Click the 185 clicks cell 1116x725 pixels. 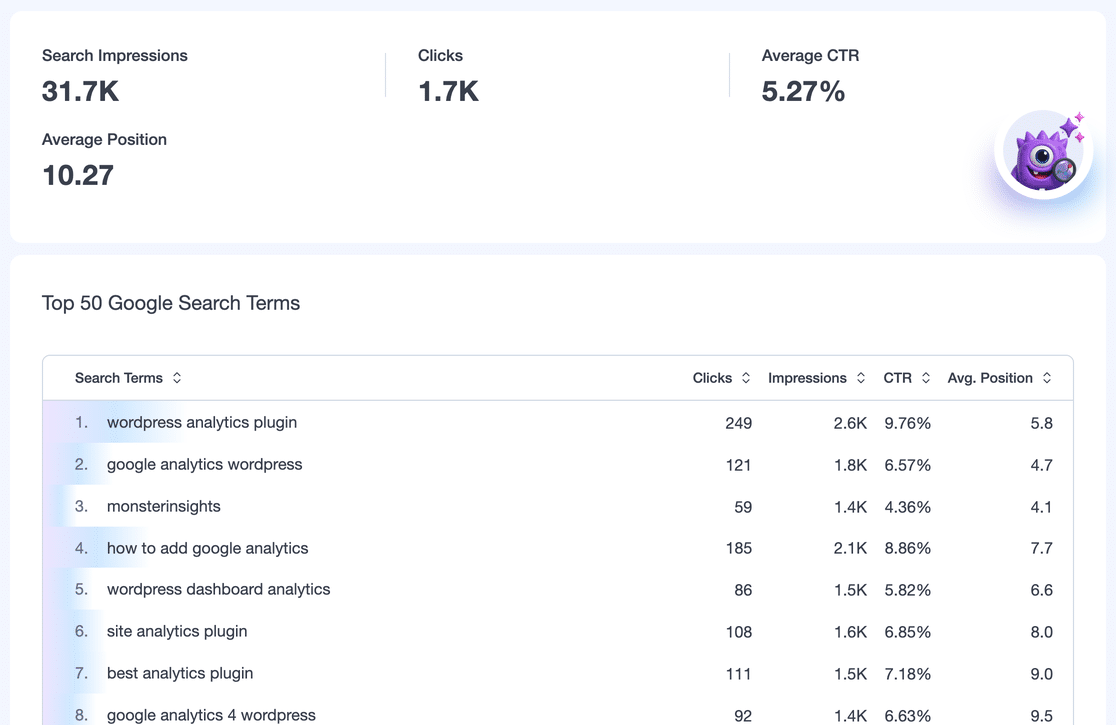tap(739, 549)
